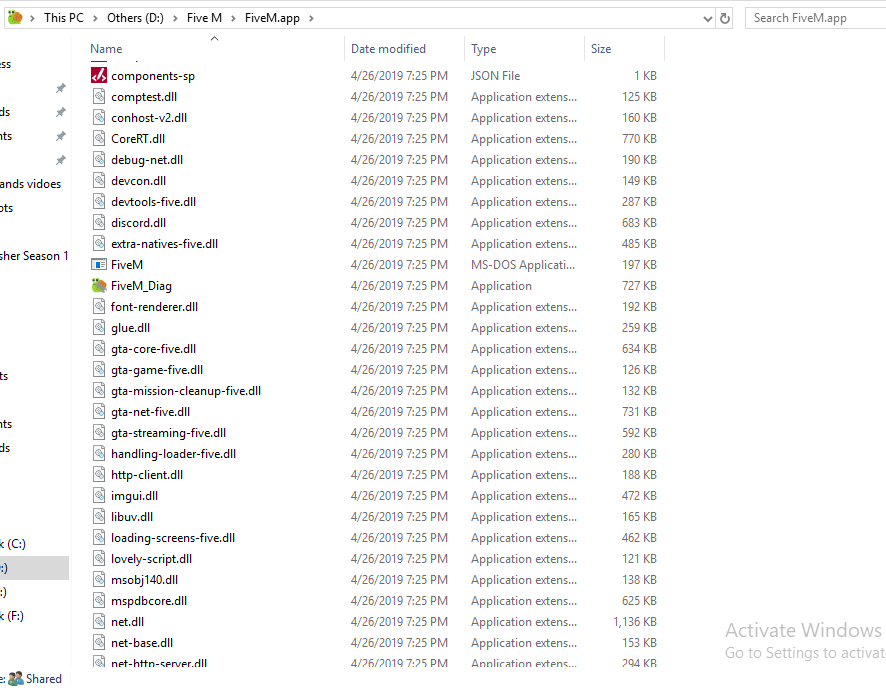This screenshot has height=688, width=886.
Task: Go to This PC via breadcrumb
Action: pyautogui.click(x=64, y=18)
